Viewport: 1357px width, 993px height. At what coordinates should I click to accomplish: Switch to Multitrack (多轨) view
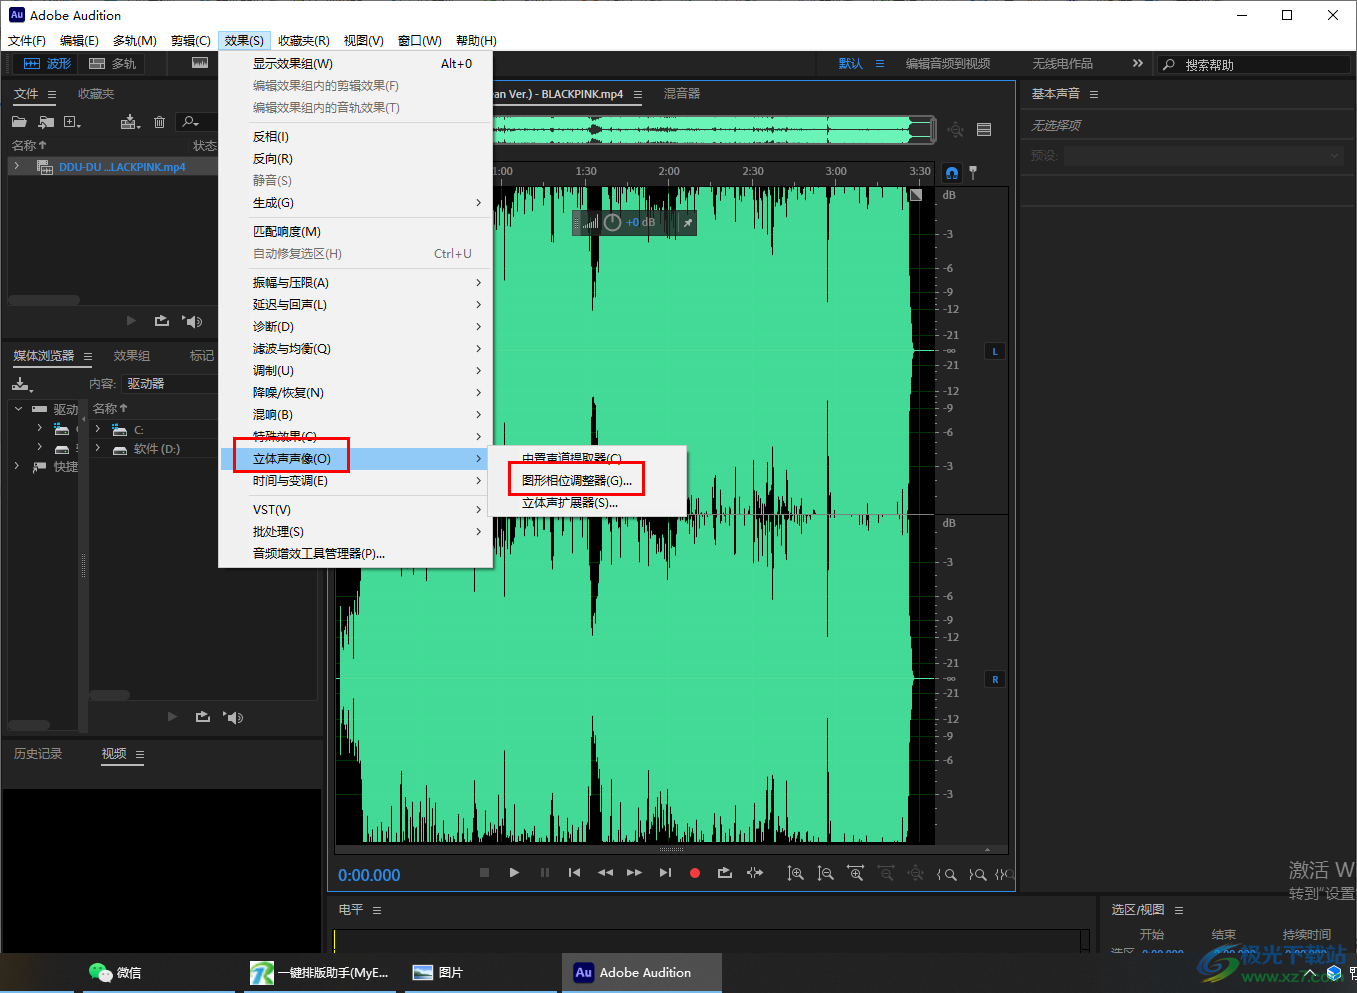(112, 63)
